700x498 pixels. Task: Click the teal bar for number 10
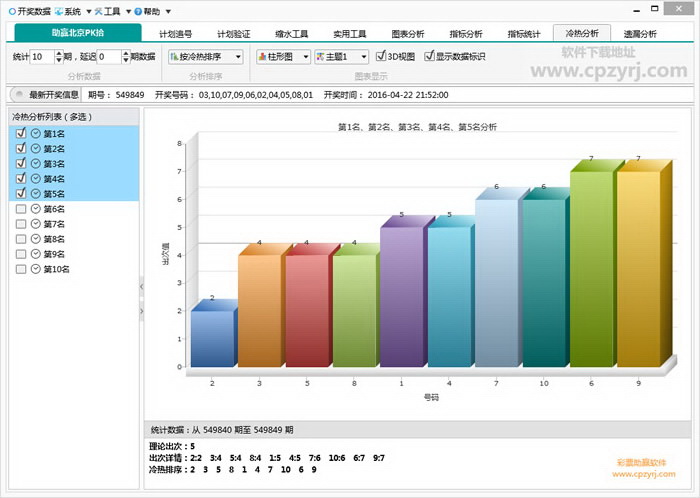(x=545, y=282)
